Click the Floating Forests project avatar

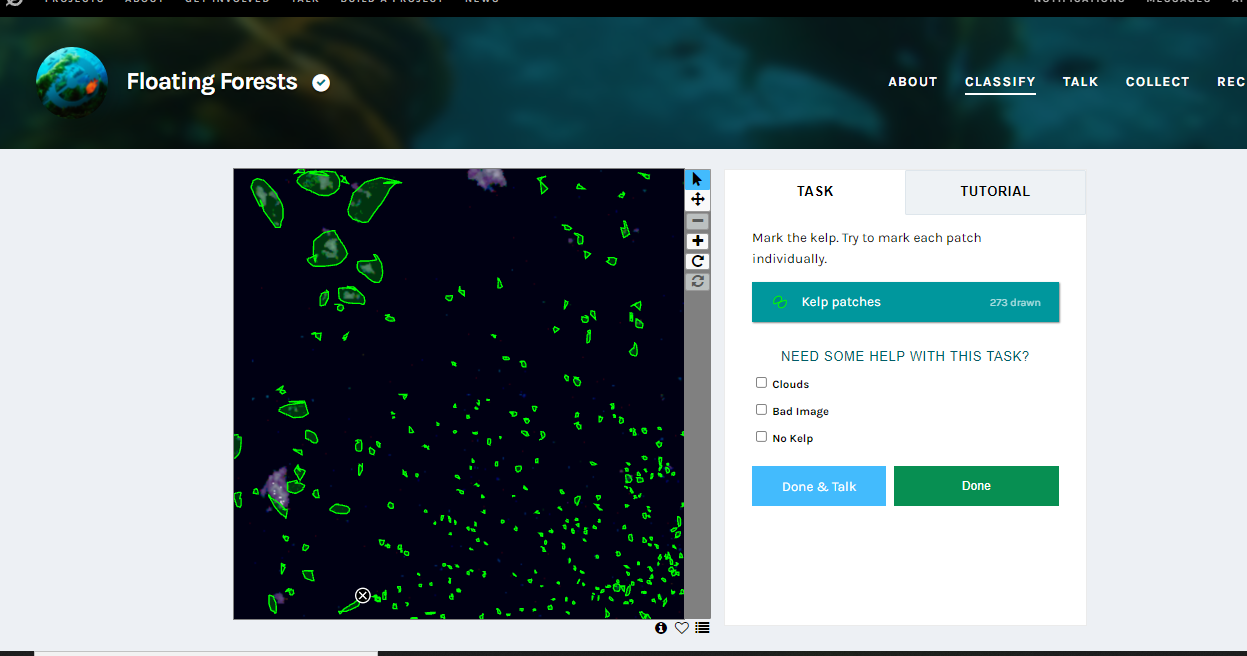72,83
